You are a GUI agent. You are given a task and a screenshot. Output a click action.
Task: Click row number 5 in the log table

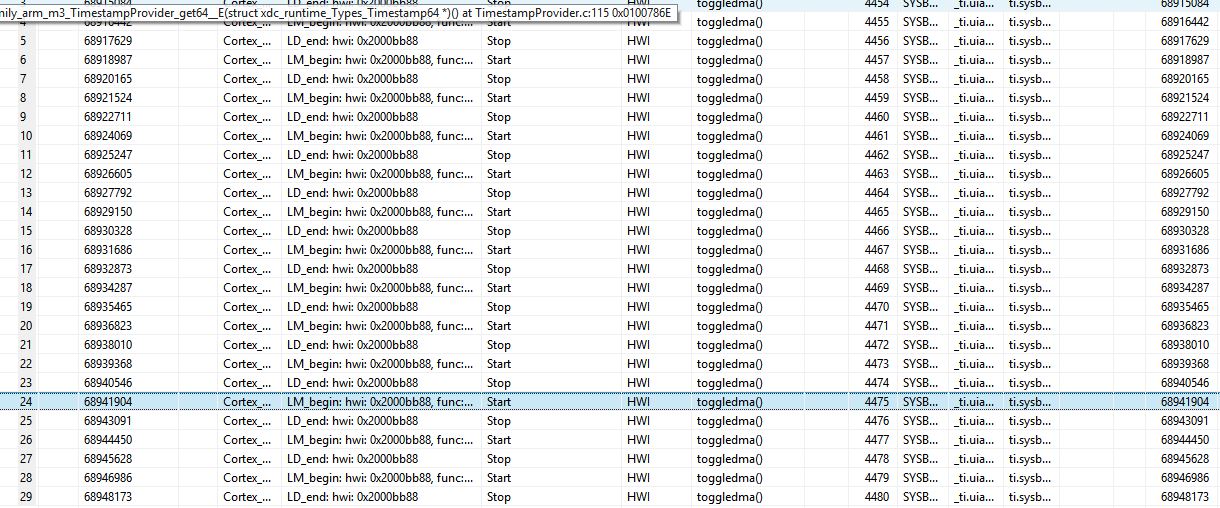coord(24,41)
